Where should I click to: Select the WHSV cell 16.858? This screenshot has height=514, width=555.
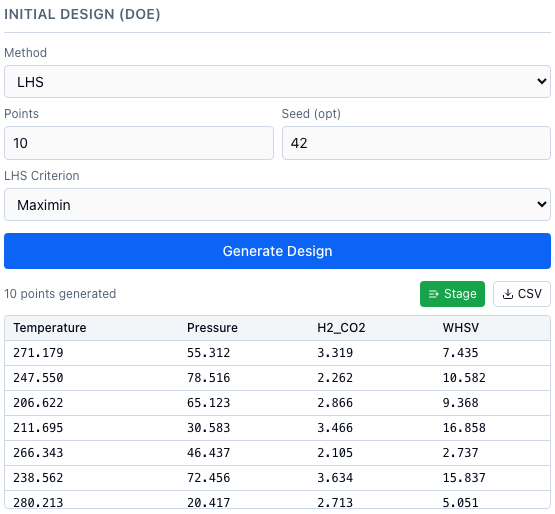[x=464, y=428]
